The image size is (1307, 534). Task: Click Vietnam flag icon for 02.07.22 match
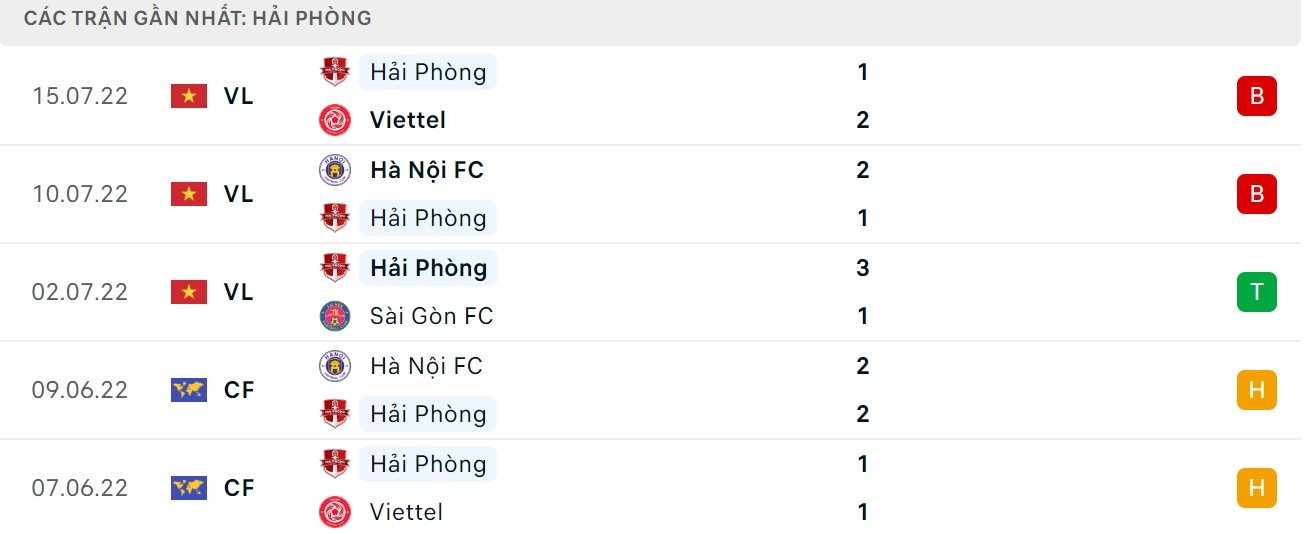[188, 292]
